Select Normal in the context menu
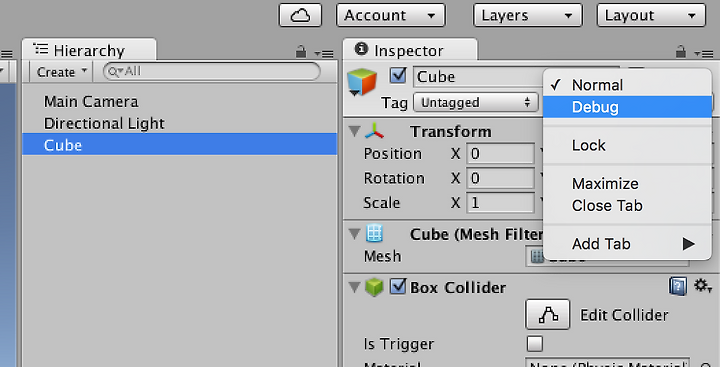This screenshot has width=720, height=367. coord(627,85)
